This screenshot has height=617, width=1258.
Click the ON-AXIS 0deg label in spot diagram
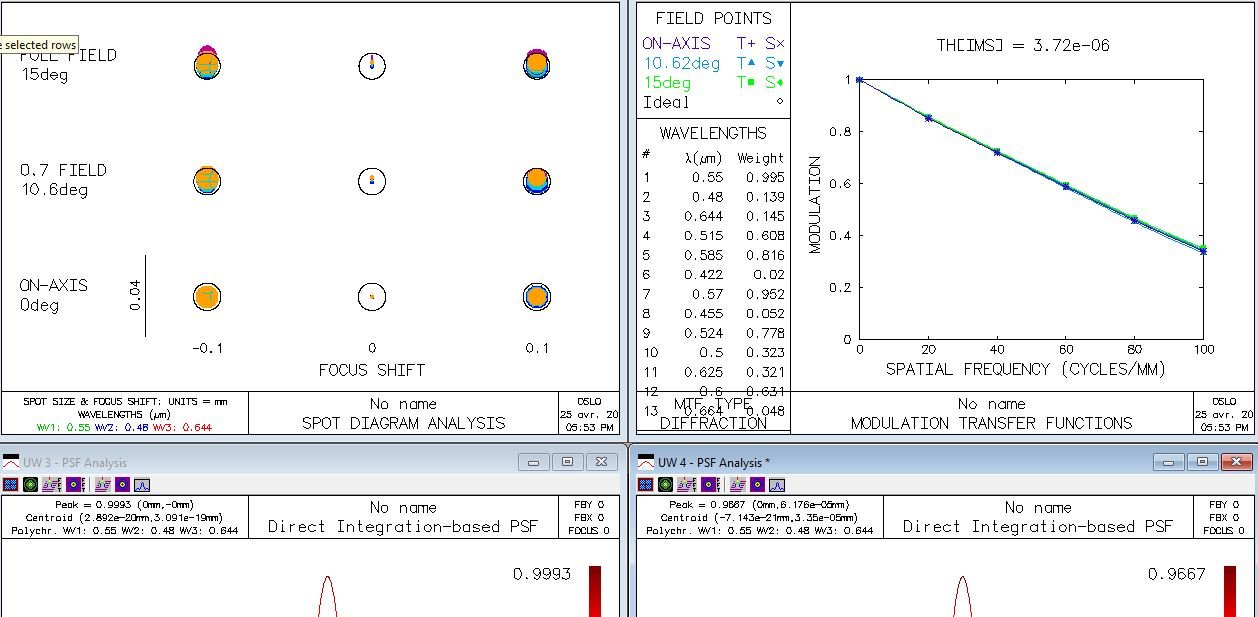(x=54, y=295)
